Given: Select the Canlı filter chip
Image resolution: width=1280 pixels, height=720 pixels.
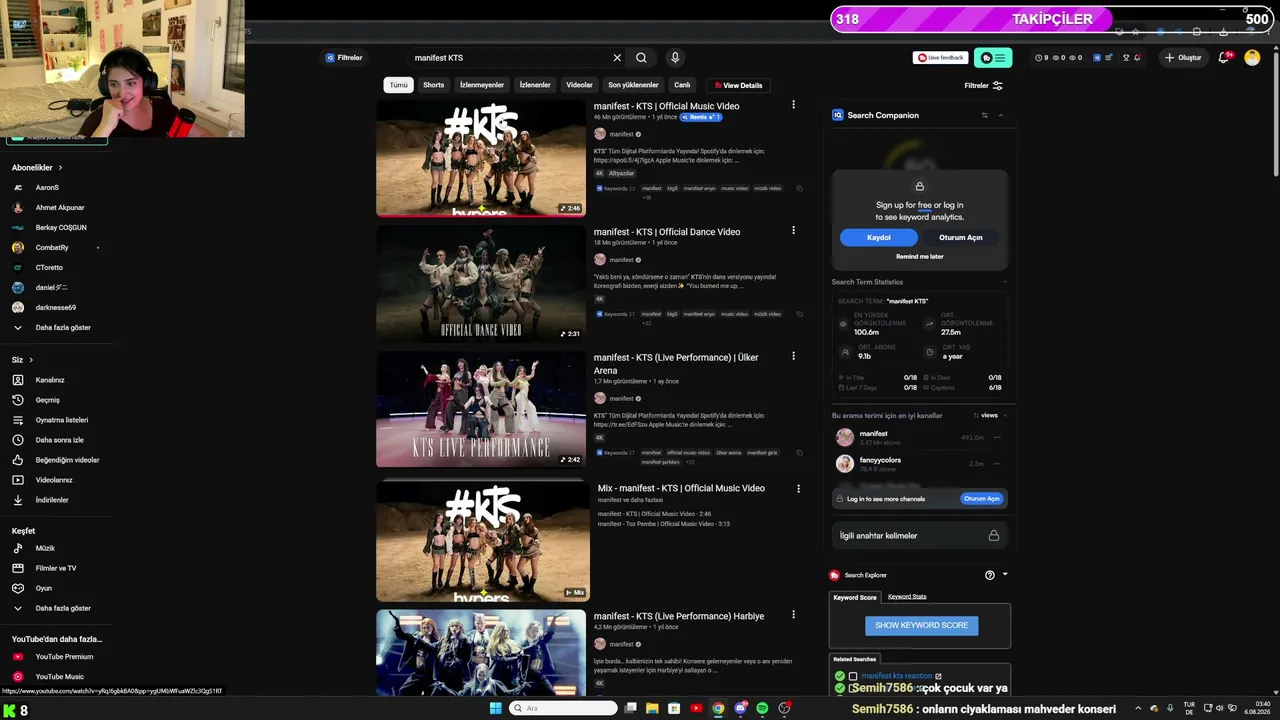Looking at the screenshot, I should point(682,85).
